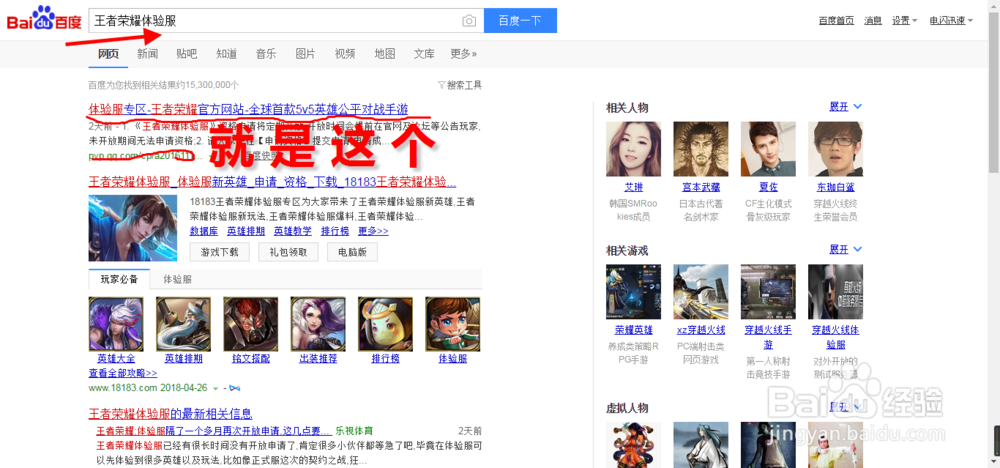Open the 设置 dropdown
Viewport: 1000px width, 468px height.
[x=904, y=20]
